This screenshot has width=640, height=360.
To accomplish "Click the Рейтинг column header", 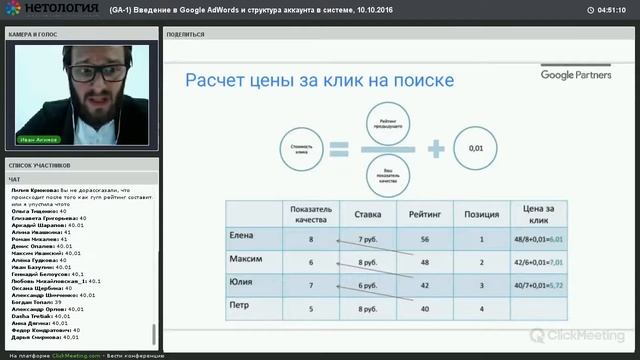I will (x=425, y=214).
